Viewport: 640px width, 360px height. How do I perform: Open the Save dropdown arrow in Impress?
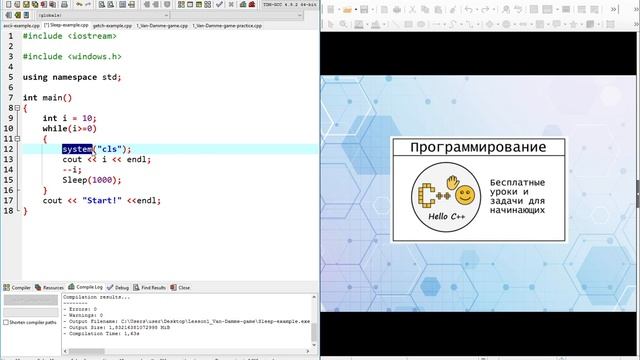tap(373, 9)
